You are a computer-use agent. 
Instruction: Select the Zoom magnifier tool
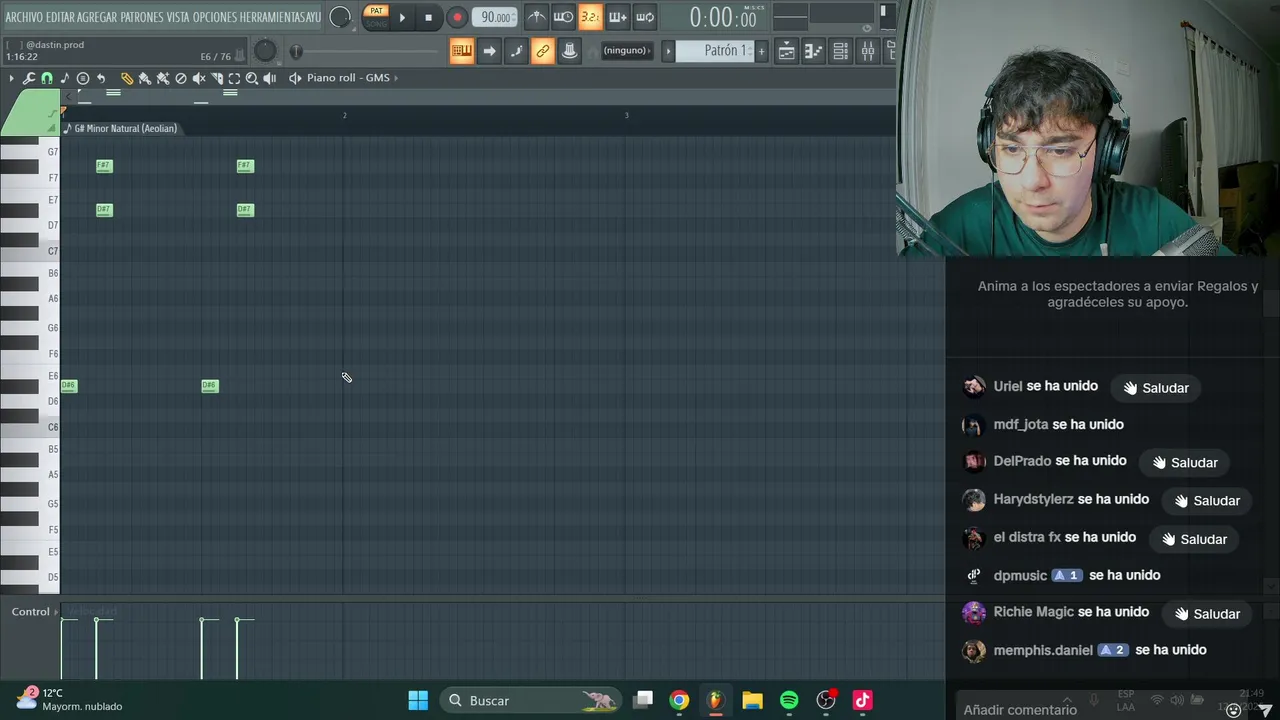click(252, 78)
